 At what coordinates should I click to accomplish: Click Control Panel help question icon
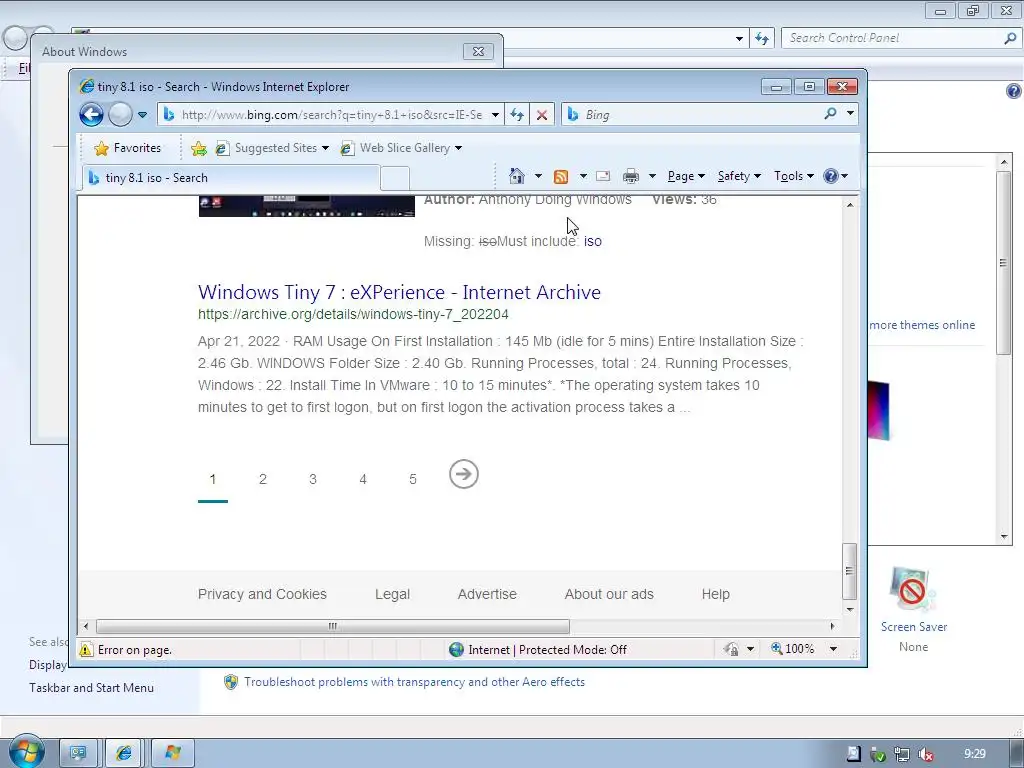point(1014,91)
